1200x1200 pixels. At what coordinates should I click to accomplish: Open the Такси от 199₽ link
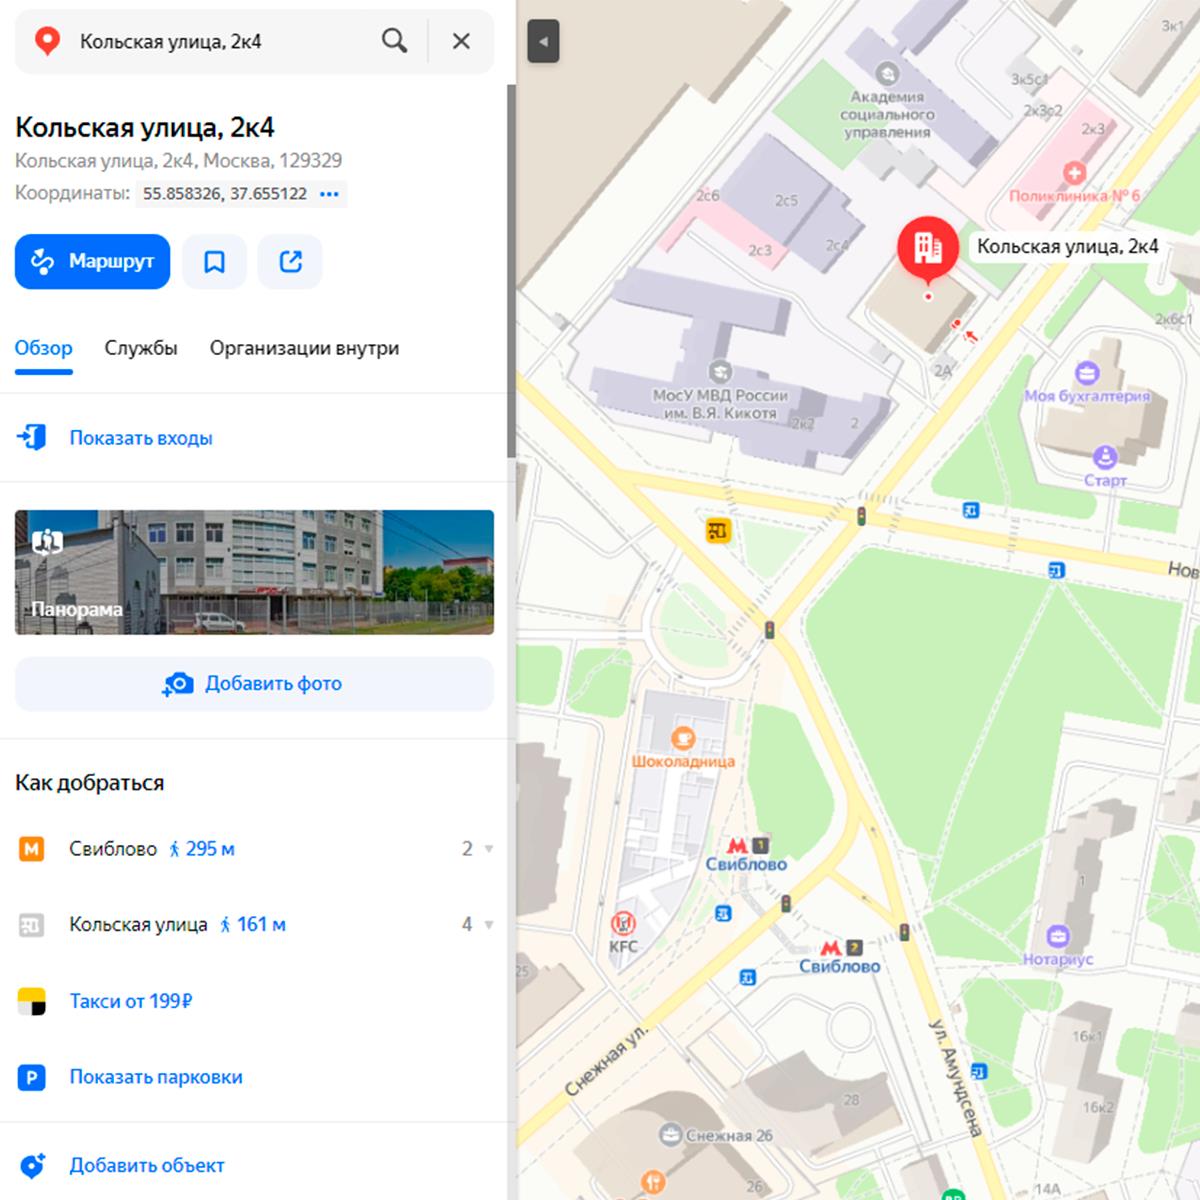131,1001
